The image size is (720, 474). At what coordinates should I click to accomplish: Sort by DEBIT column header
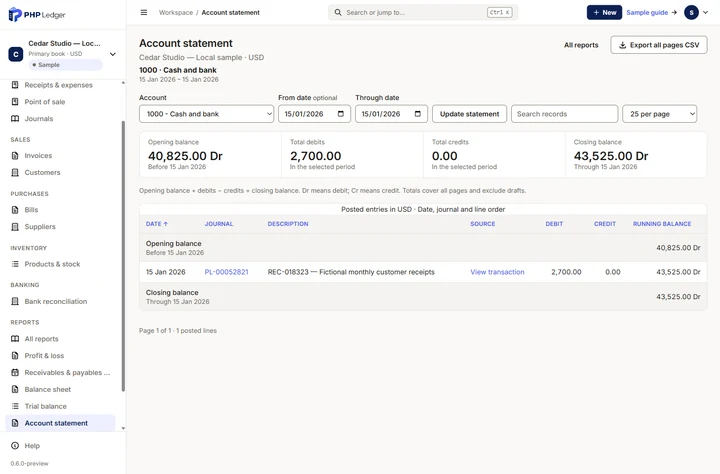pyautogui.click(x=554, y=224)
